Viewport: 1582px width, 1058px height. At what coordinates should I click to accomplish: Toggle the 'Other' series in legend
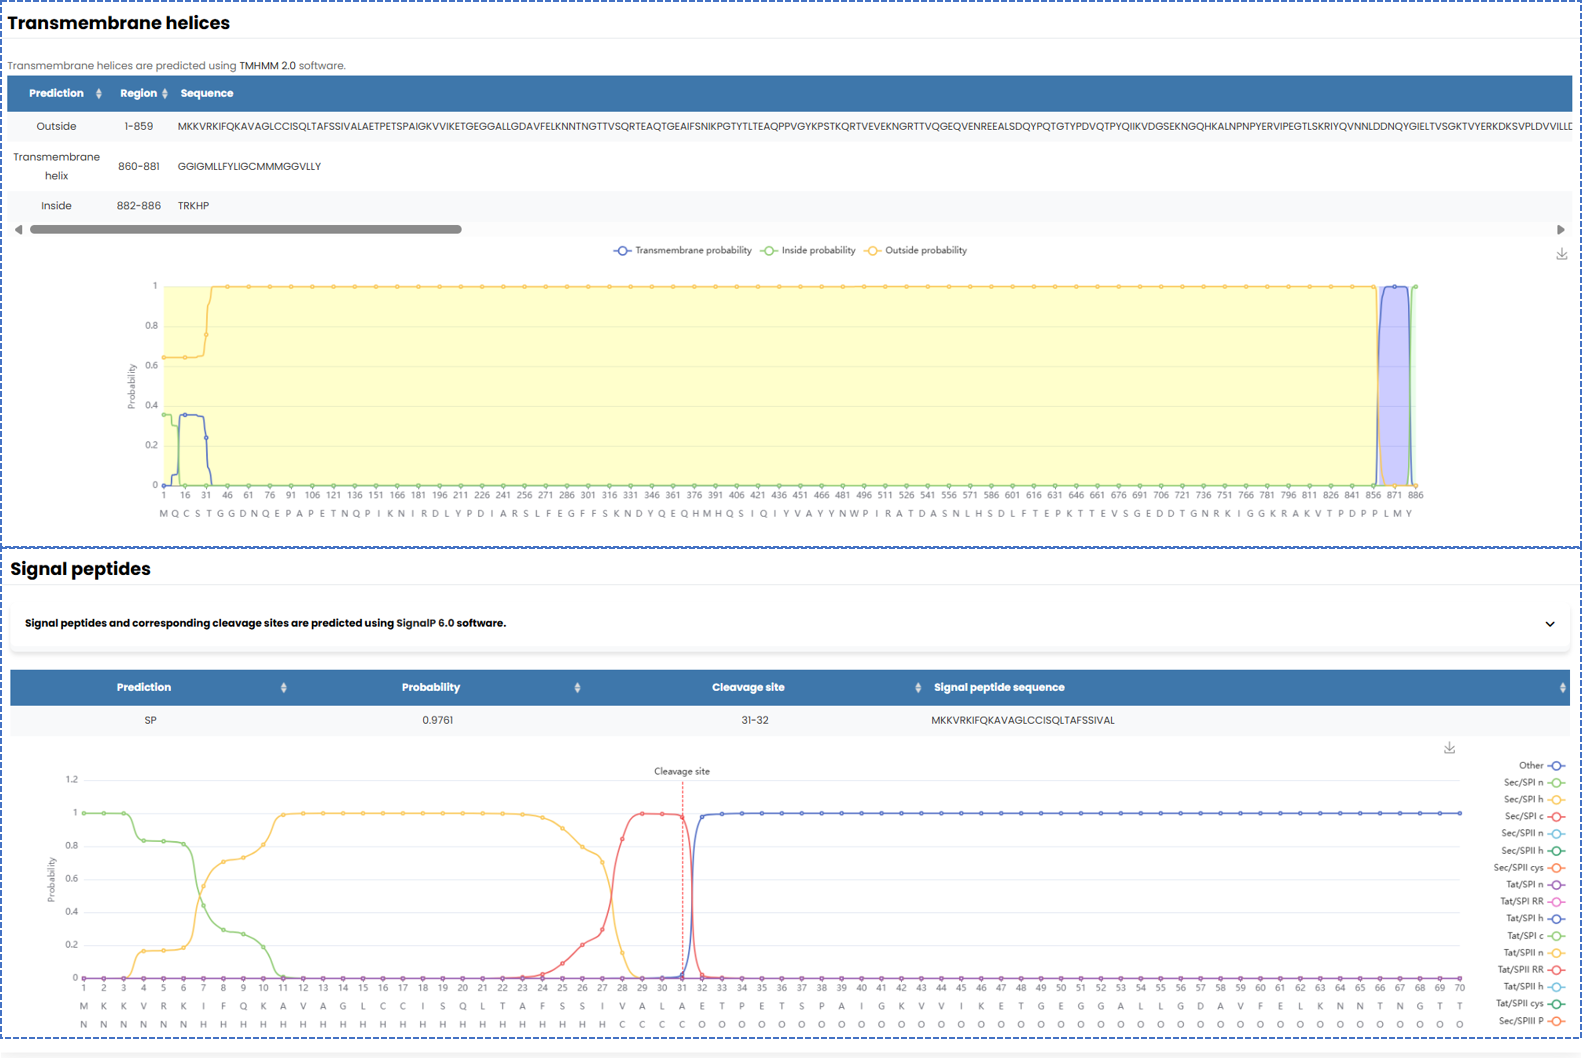coord(1540,766)
